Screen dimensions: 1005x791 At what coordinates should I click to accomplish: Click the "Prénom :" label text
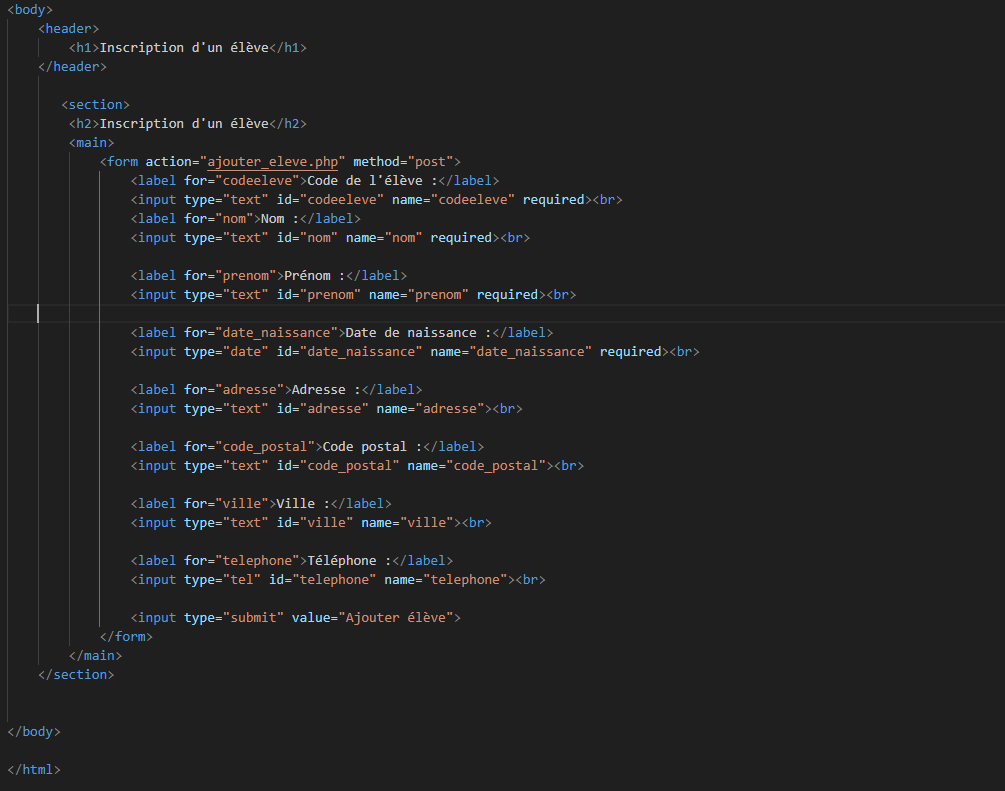pos(315,276)
